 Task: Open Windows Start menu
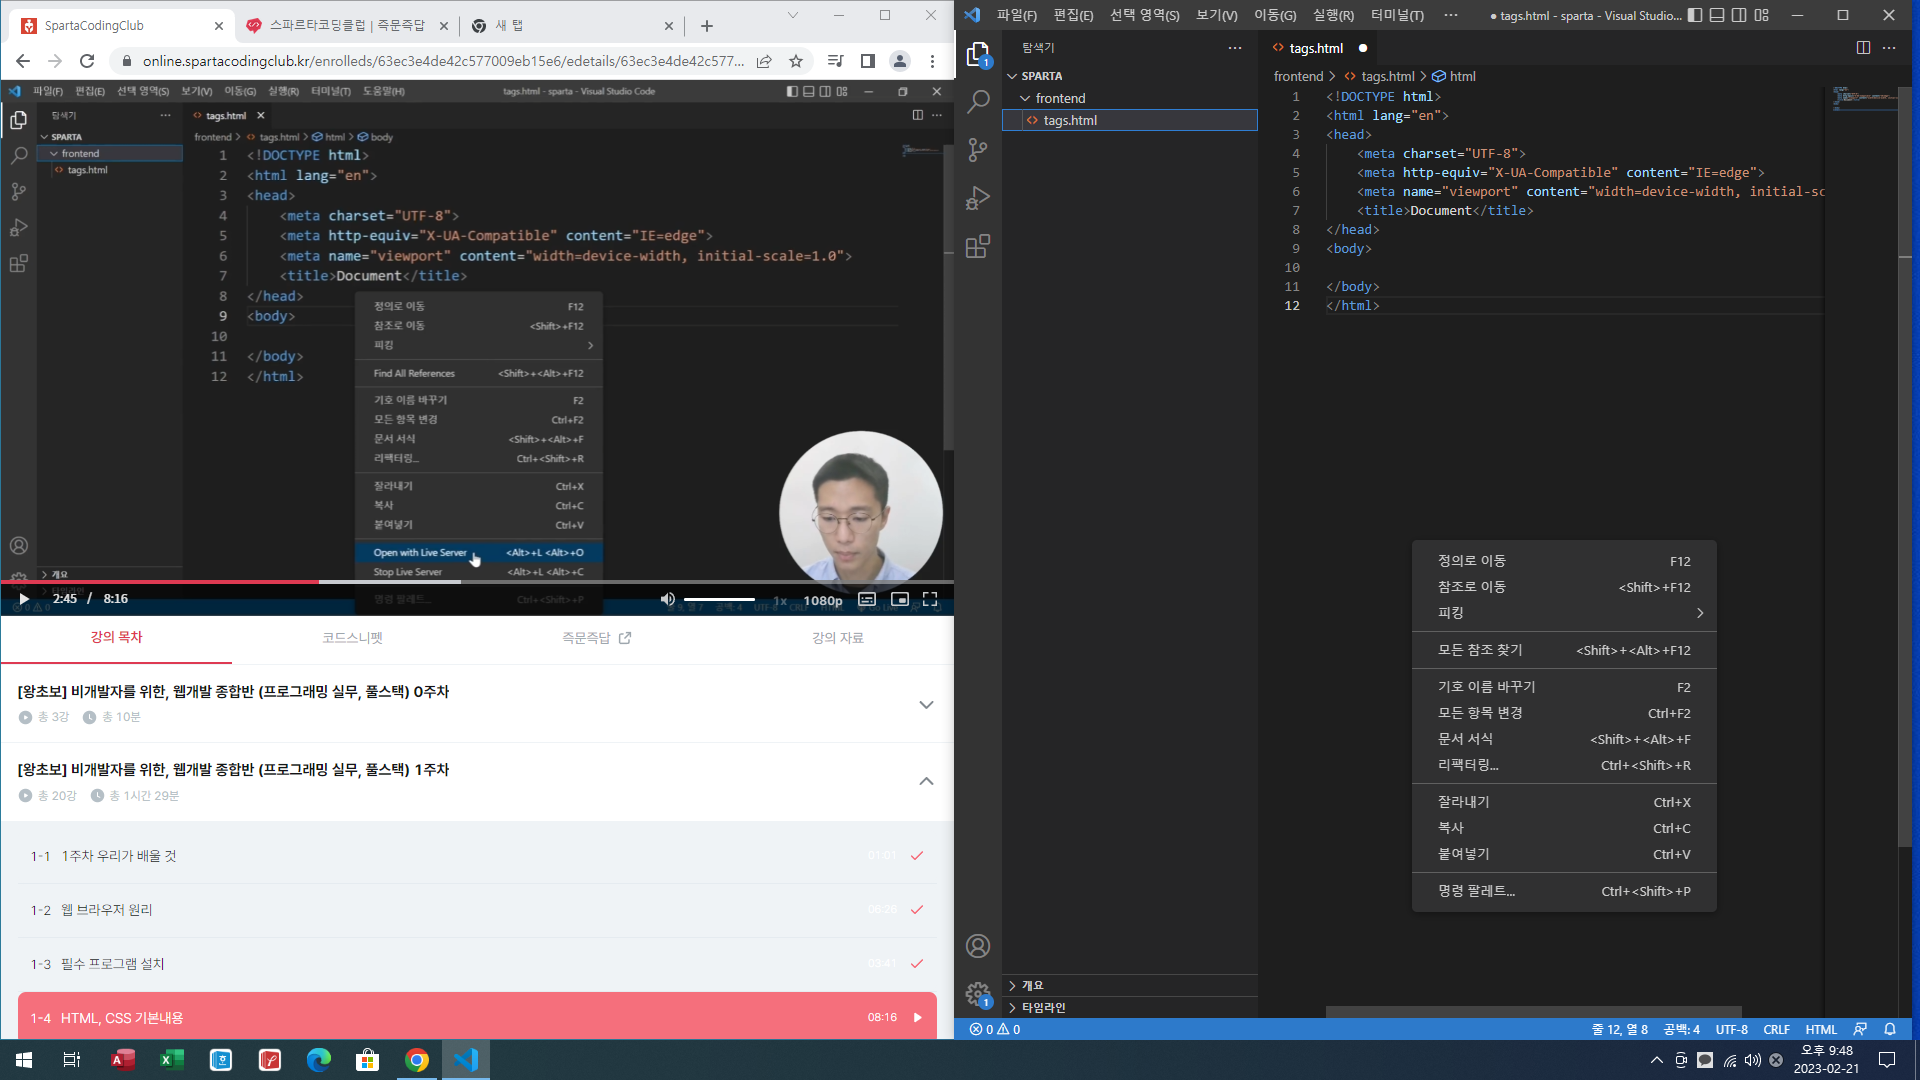click(24, 1060)
